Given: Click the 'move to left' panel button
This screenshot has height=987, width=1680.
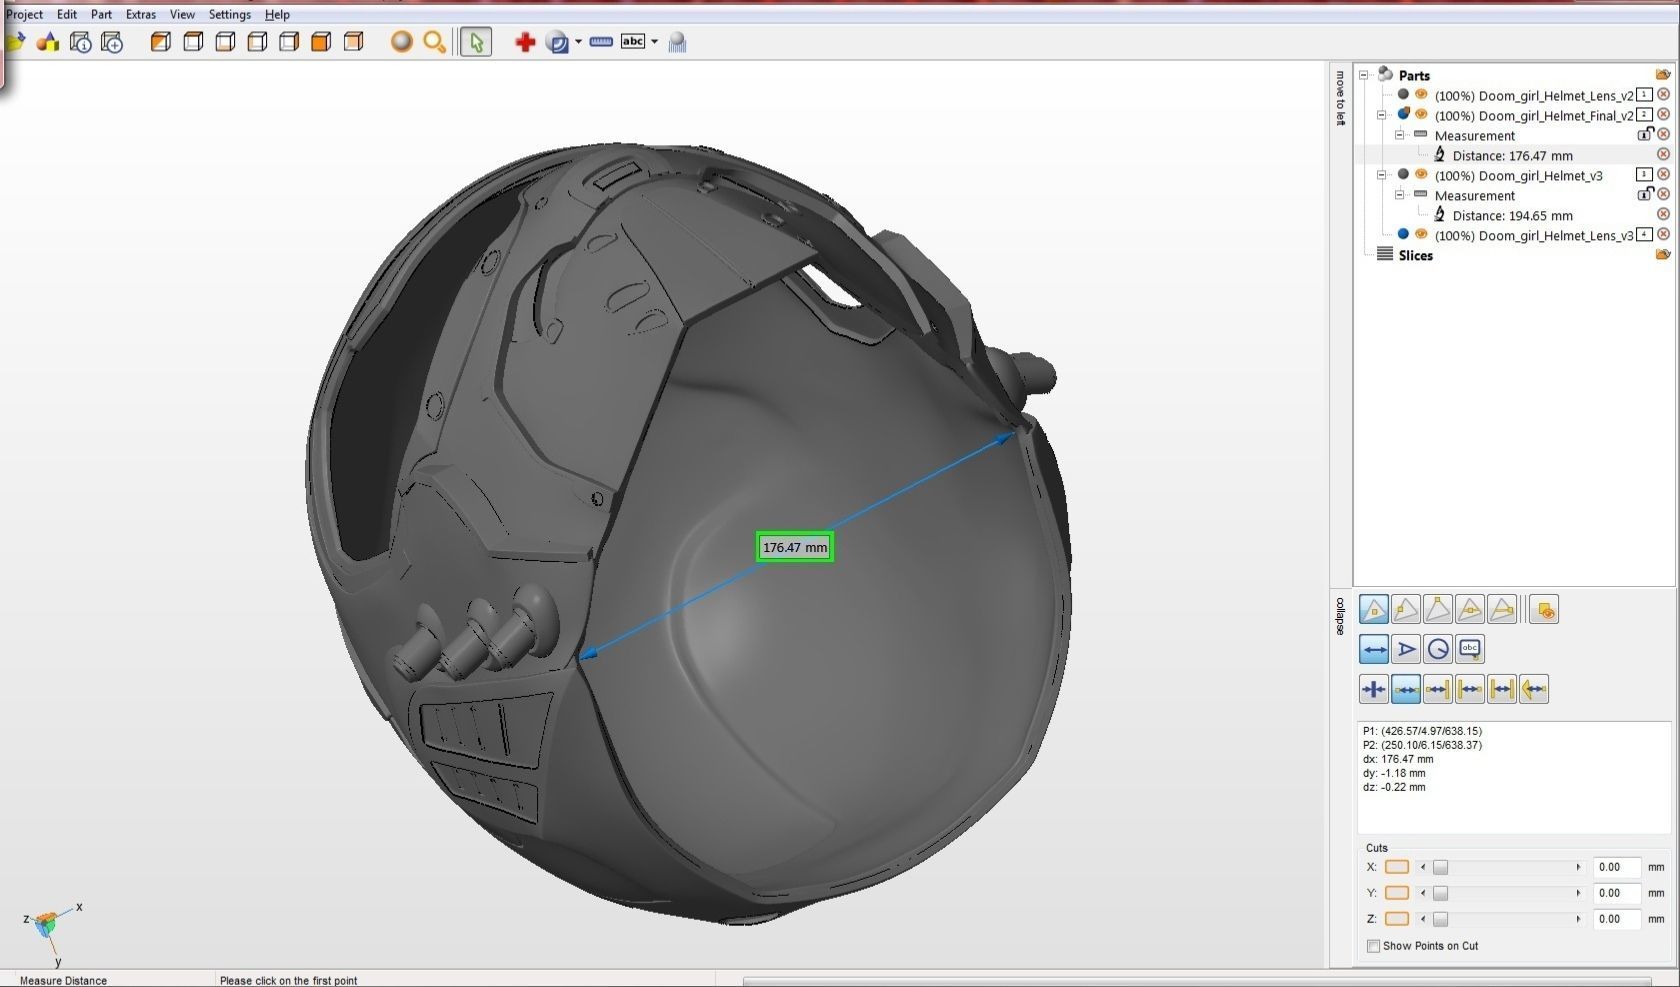Looking at the screenshot, I should (x=1340, y=98).
